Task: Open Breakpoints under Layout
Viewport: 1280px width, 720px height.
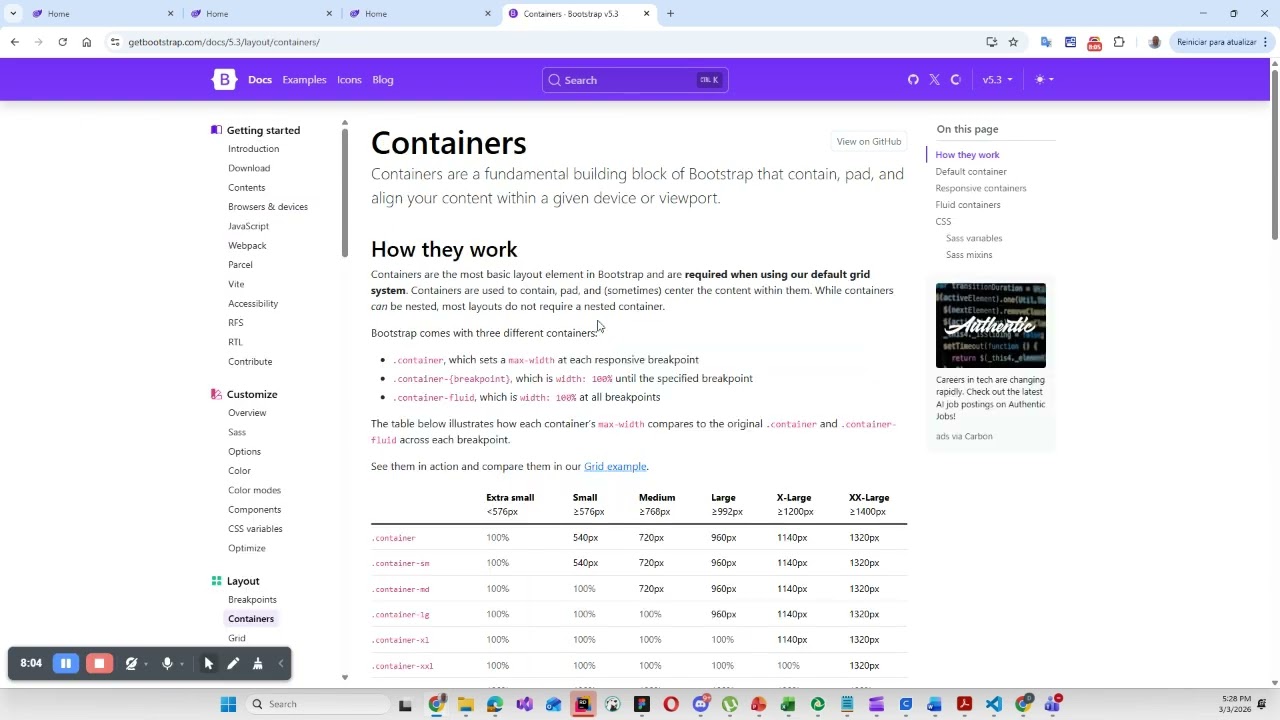Action: tap(252, 600)
